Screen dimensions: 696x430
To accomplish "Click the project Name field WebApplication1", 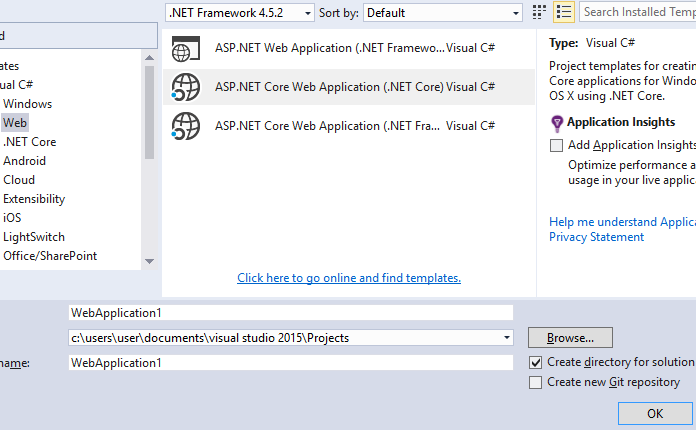I will (291, 313).
